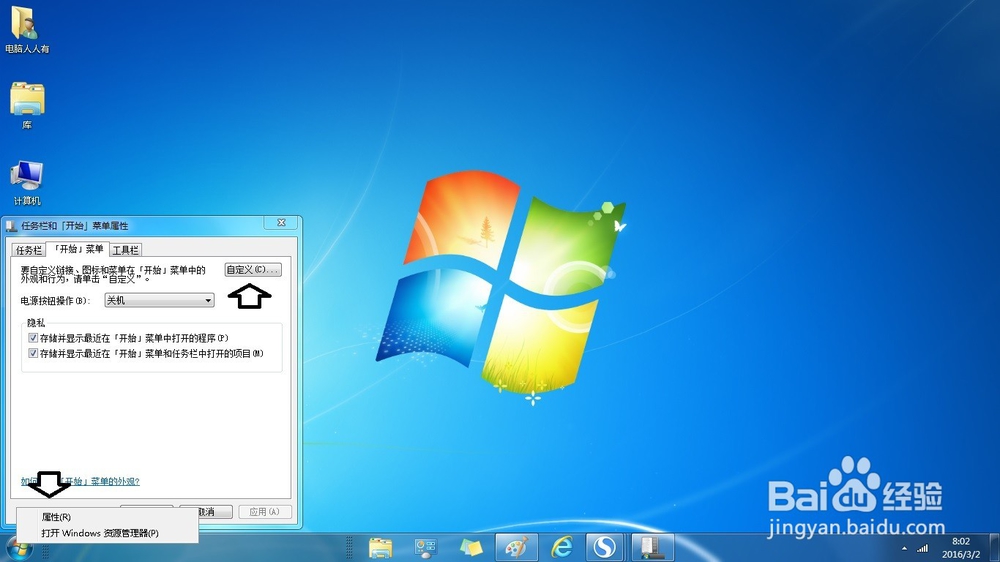Toggle 存储并显示最近打开的程序 checkbox

click(x=33, y=338)
